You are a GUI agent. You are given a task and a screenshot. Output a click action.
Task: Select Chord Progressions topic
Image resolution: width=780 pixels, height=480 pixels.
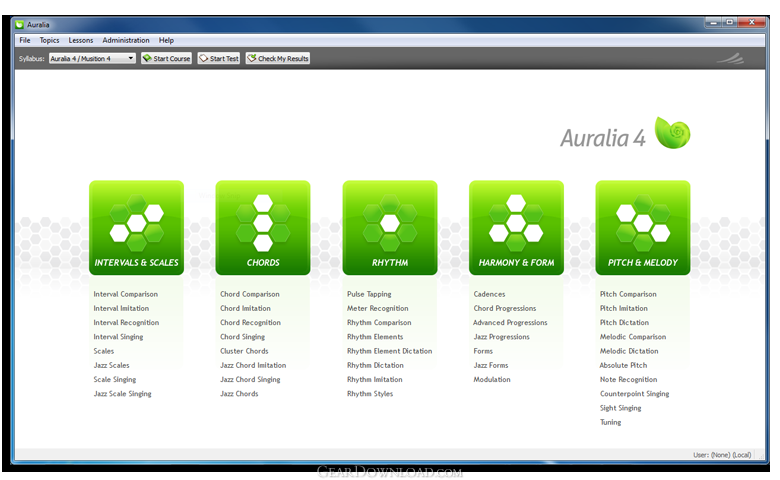[x=505, y=308]
